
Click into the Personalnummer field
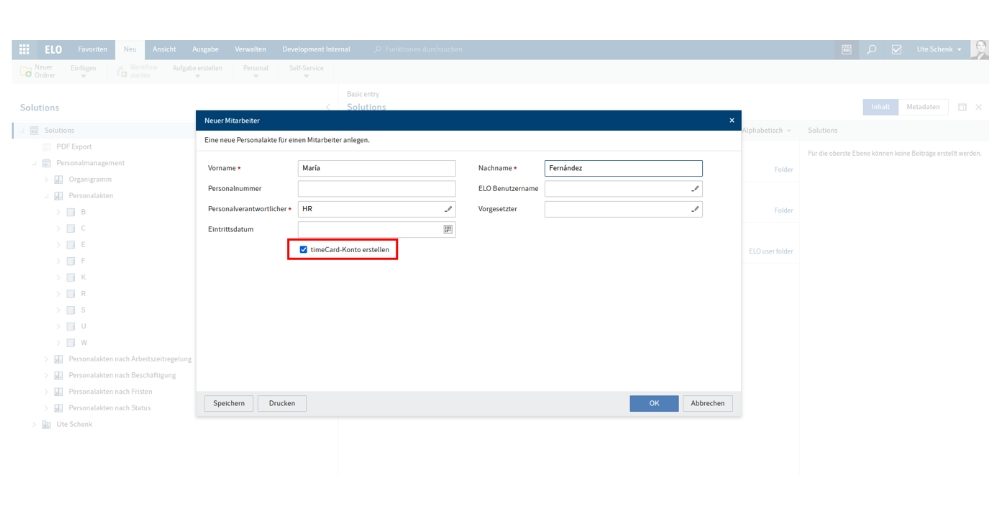pyautogui.click(x=377, y=189)
